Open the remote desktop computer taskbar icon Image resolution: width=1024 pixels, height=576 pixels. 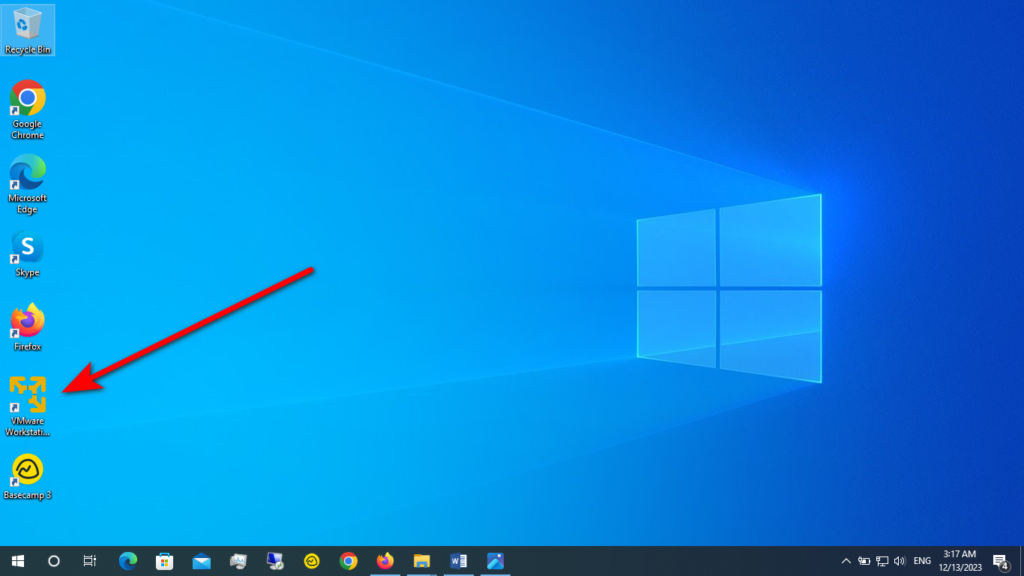(x=275, y=561)
